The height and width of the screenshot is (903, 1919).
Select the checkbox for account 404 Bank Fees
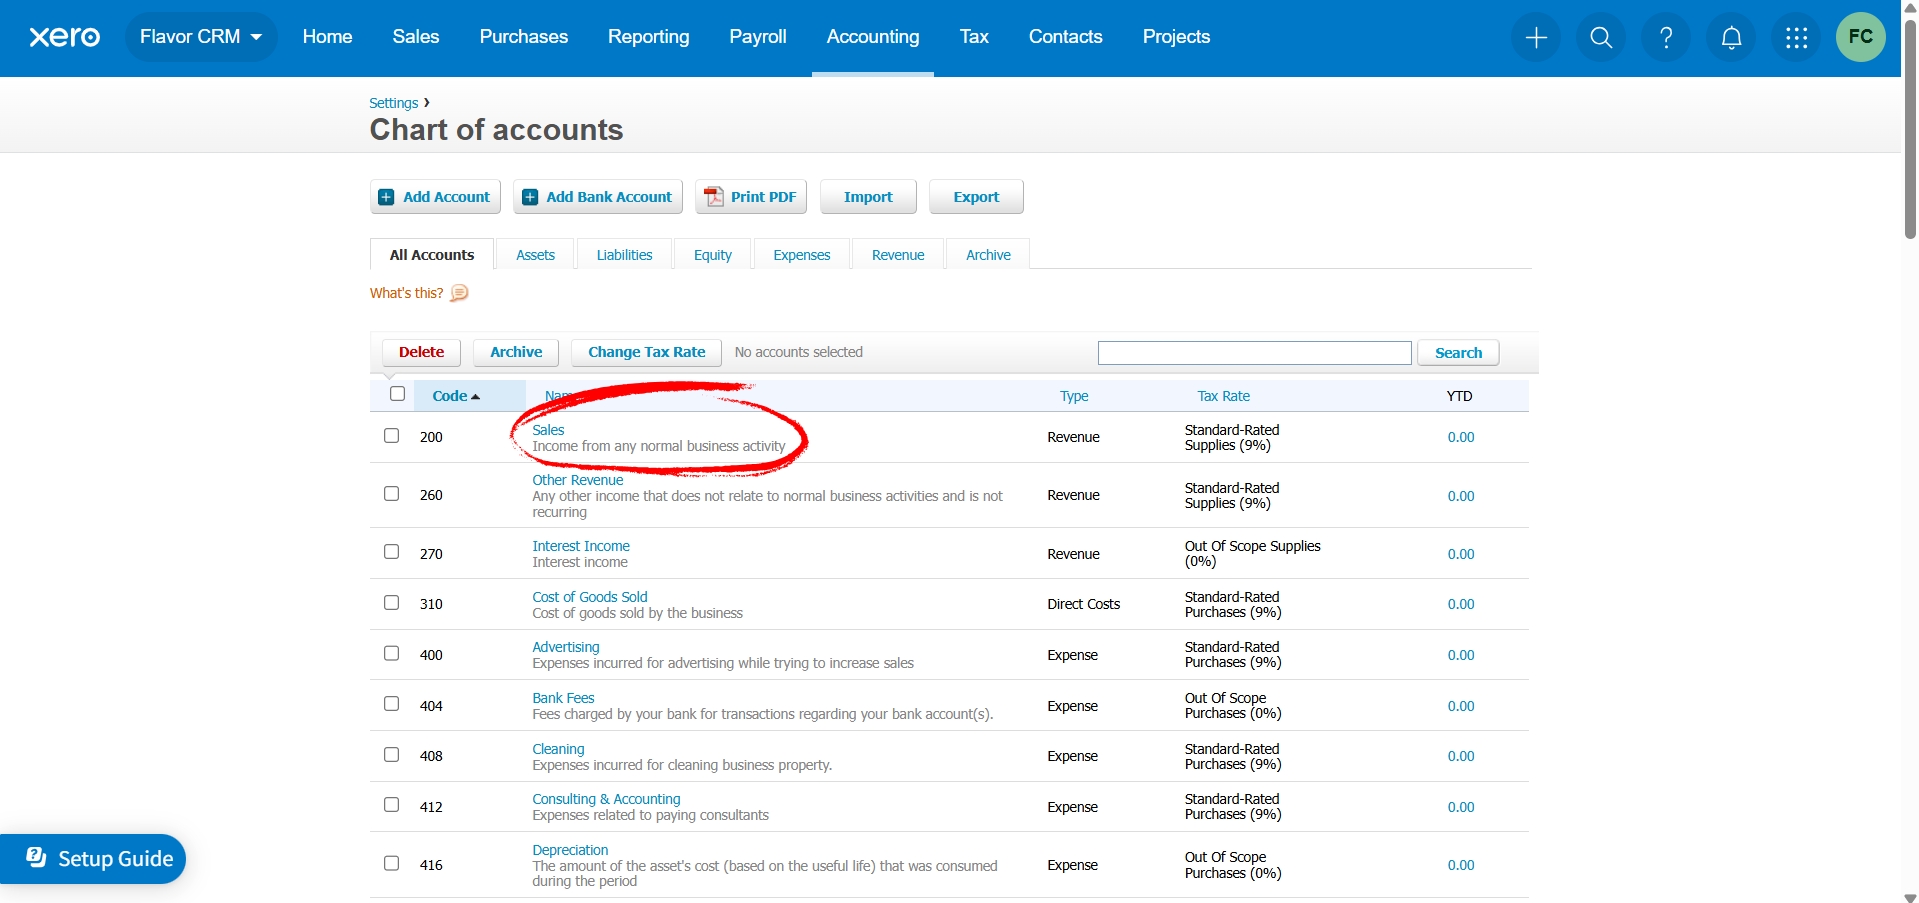click(x=392, y=704)
